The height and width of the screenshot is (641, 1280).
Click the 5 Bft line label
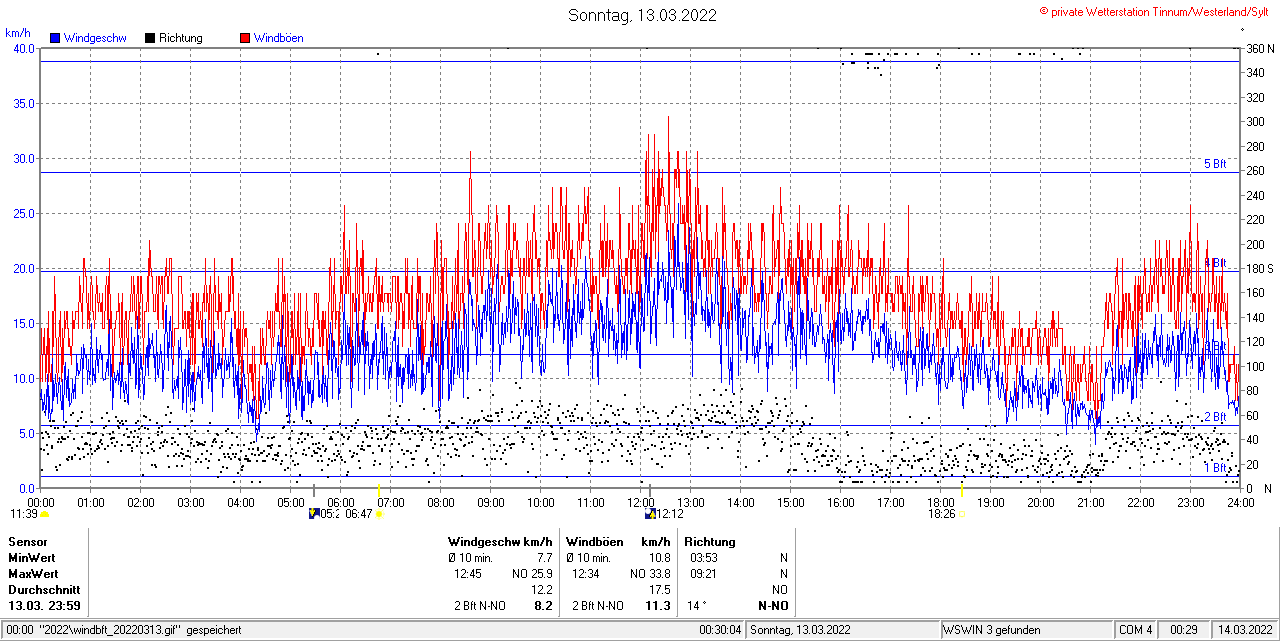(1214, 164)
